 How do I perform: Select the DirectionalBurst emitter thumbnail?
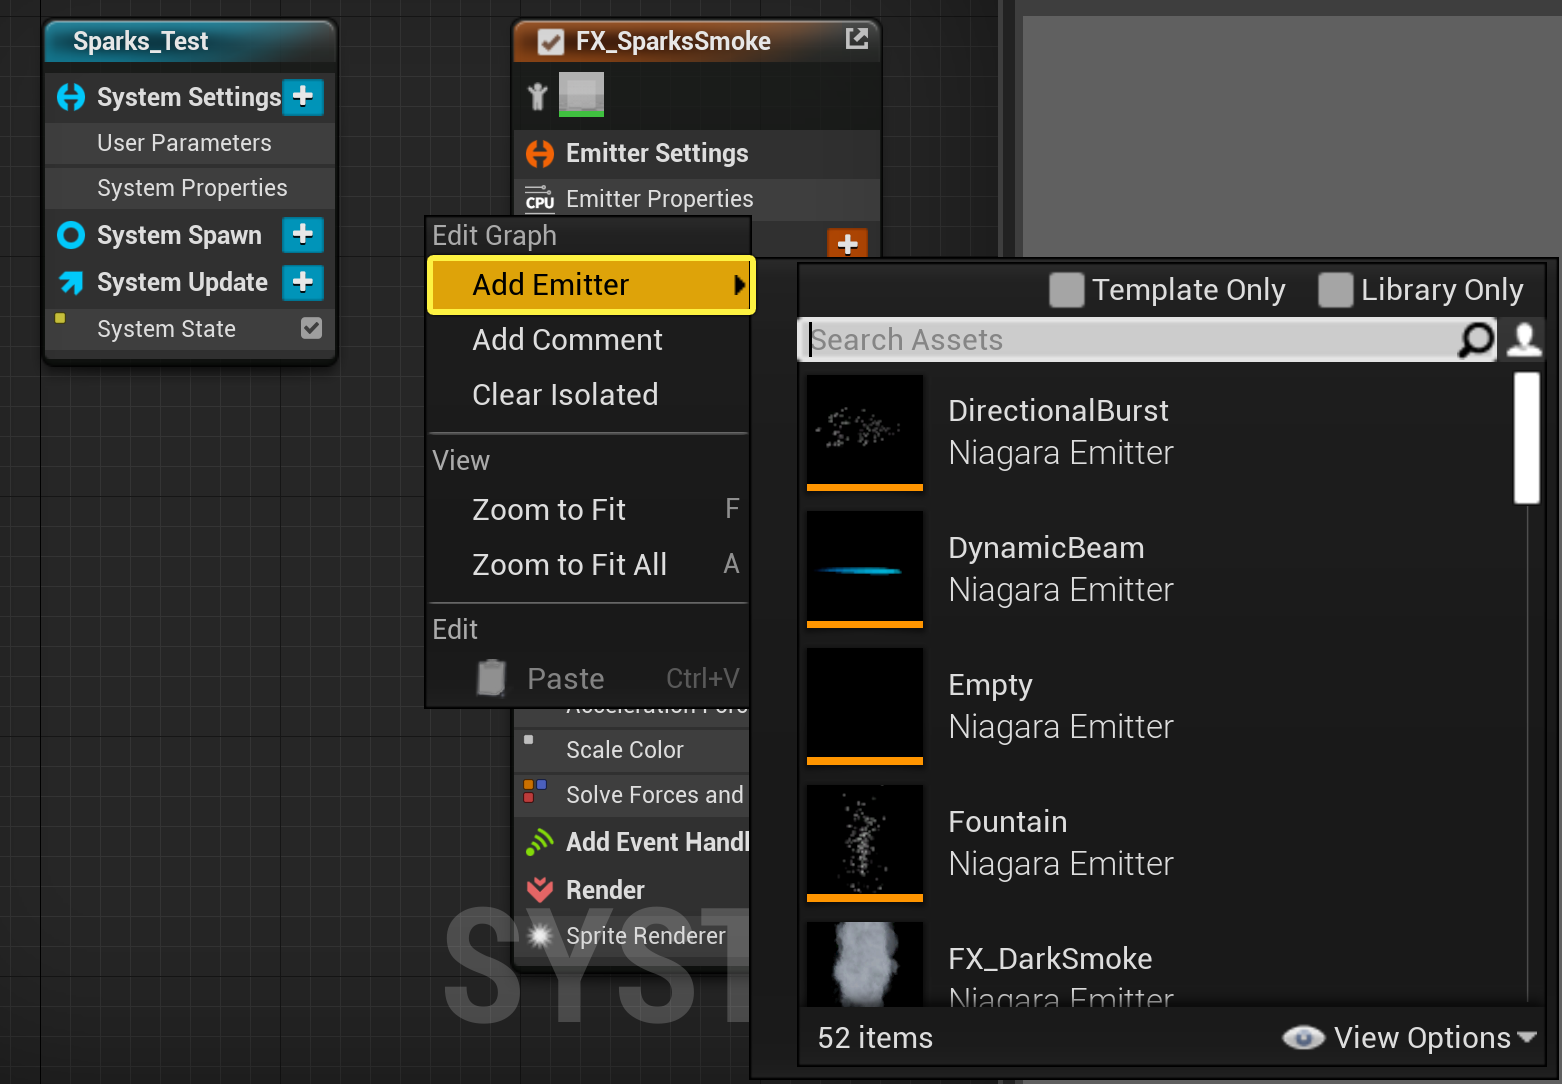tap(865, 433)
